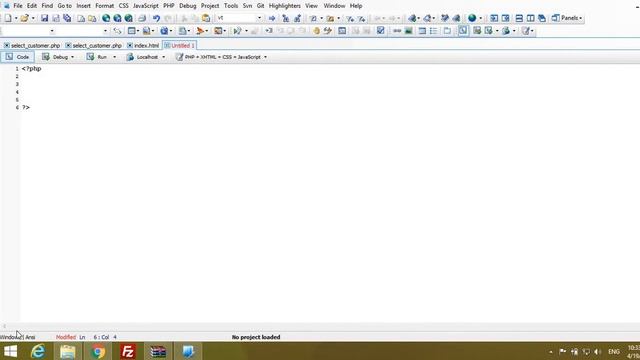Click the 'Modified' status bar text
This screenshot has height=360, width=640.
tap(66, 337)
